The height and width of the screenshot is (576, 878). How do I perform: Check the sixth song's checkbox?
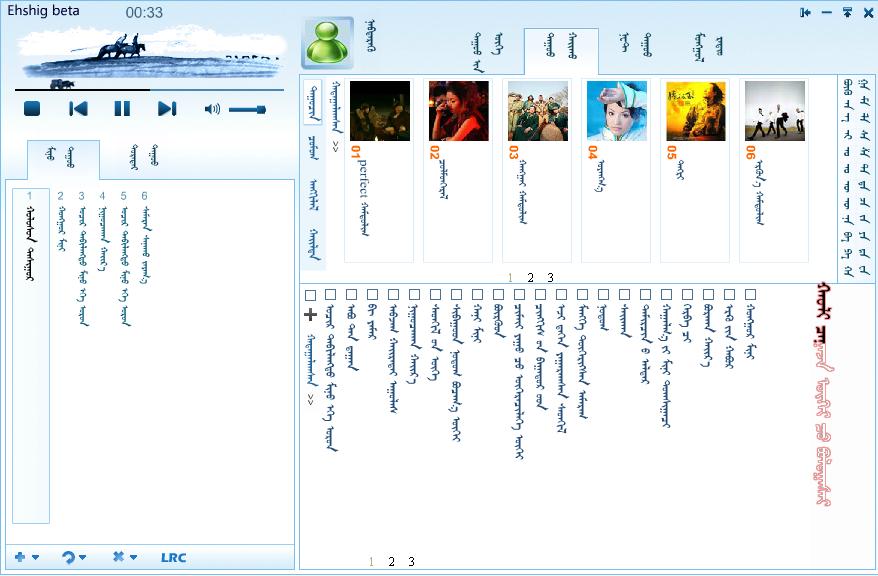pos(436,295)
